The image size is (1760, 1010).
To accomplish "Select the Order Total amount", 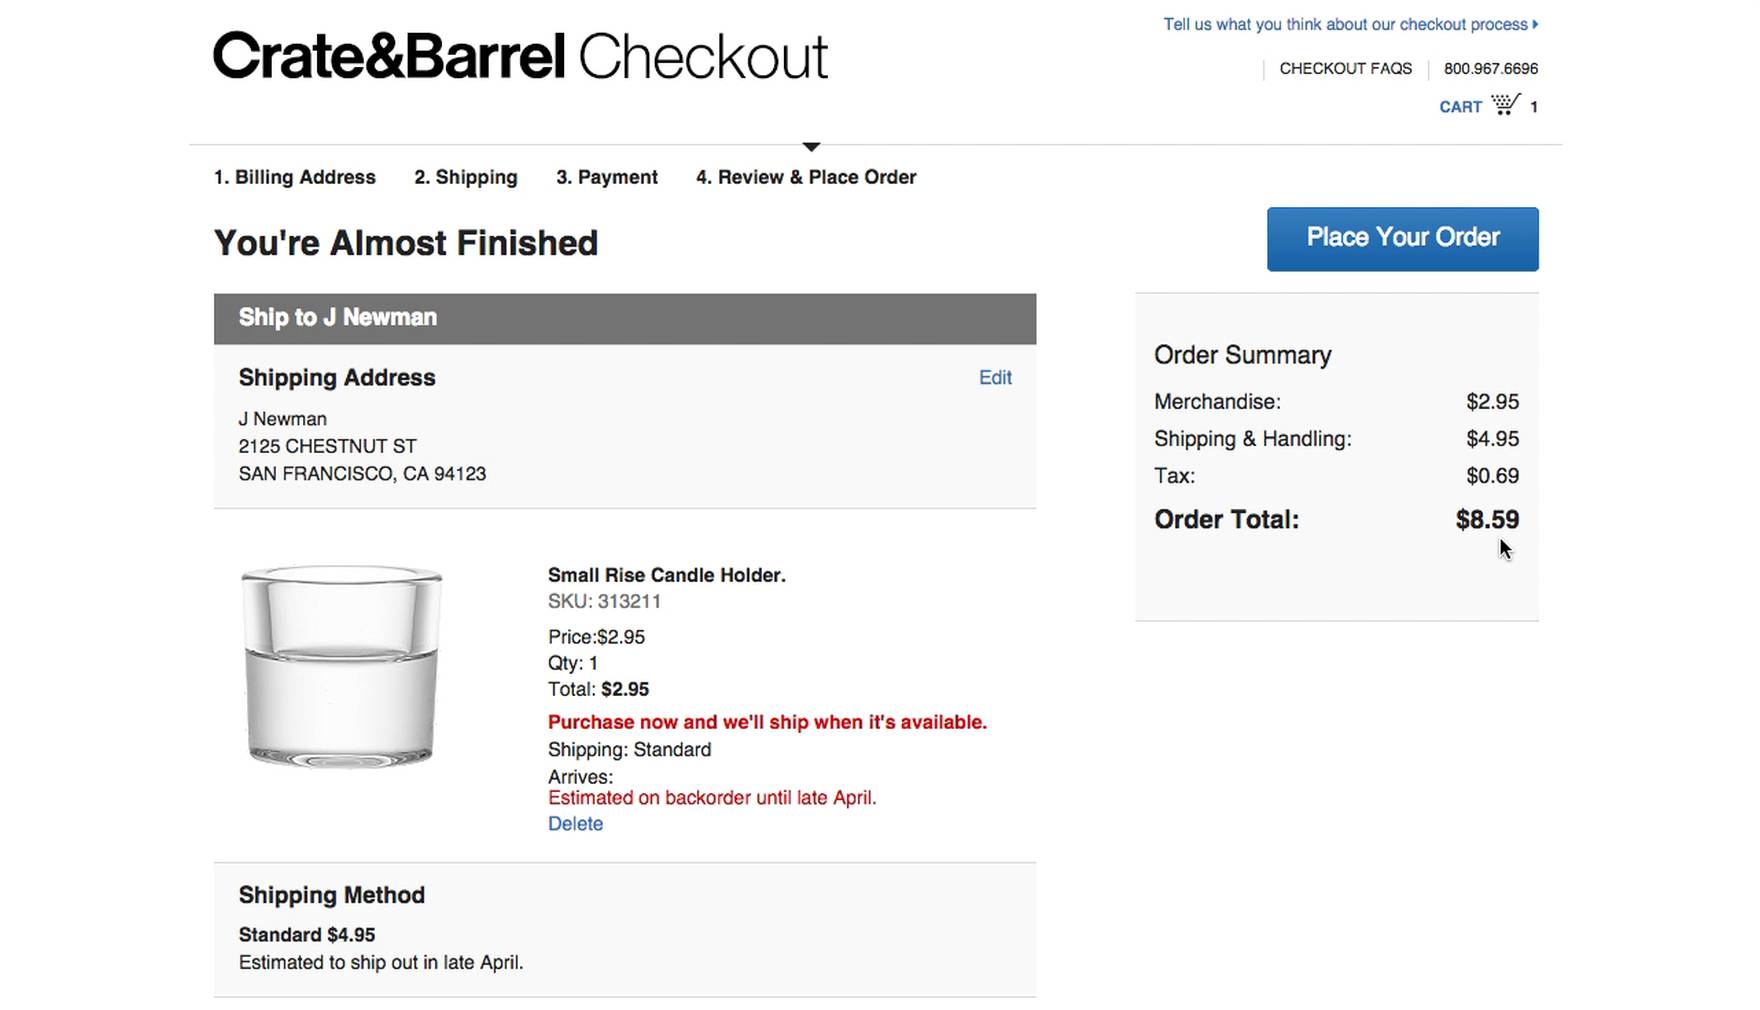I will (x=1488, y=519).
